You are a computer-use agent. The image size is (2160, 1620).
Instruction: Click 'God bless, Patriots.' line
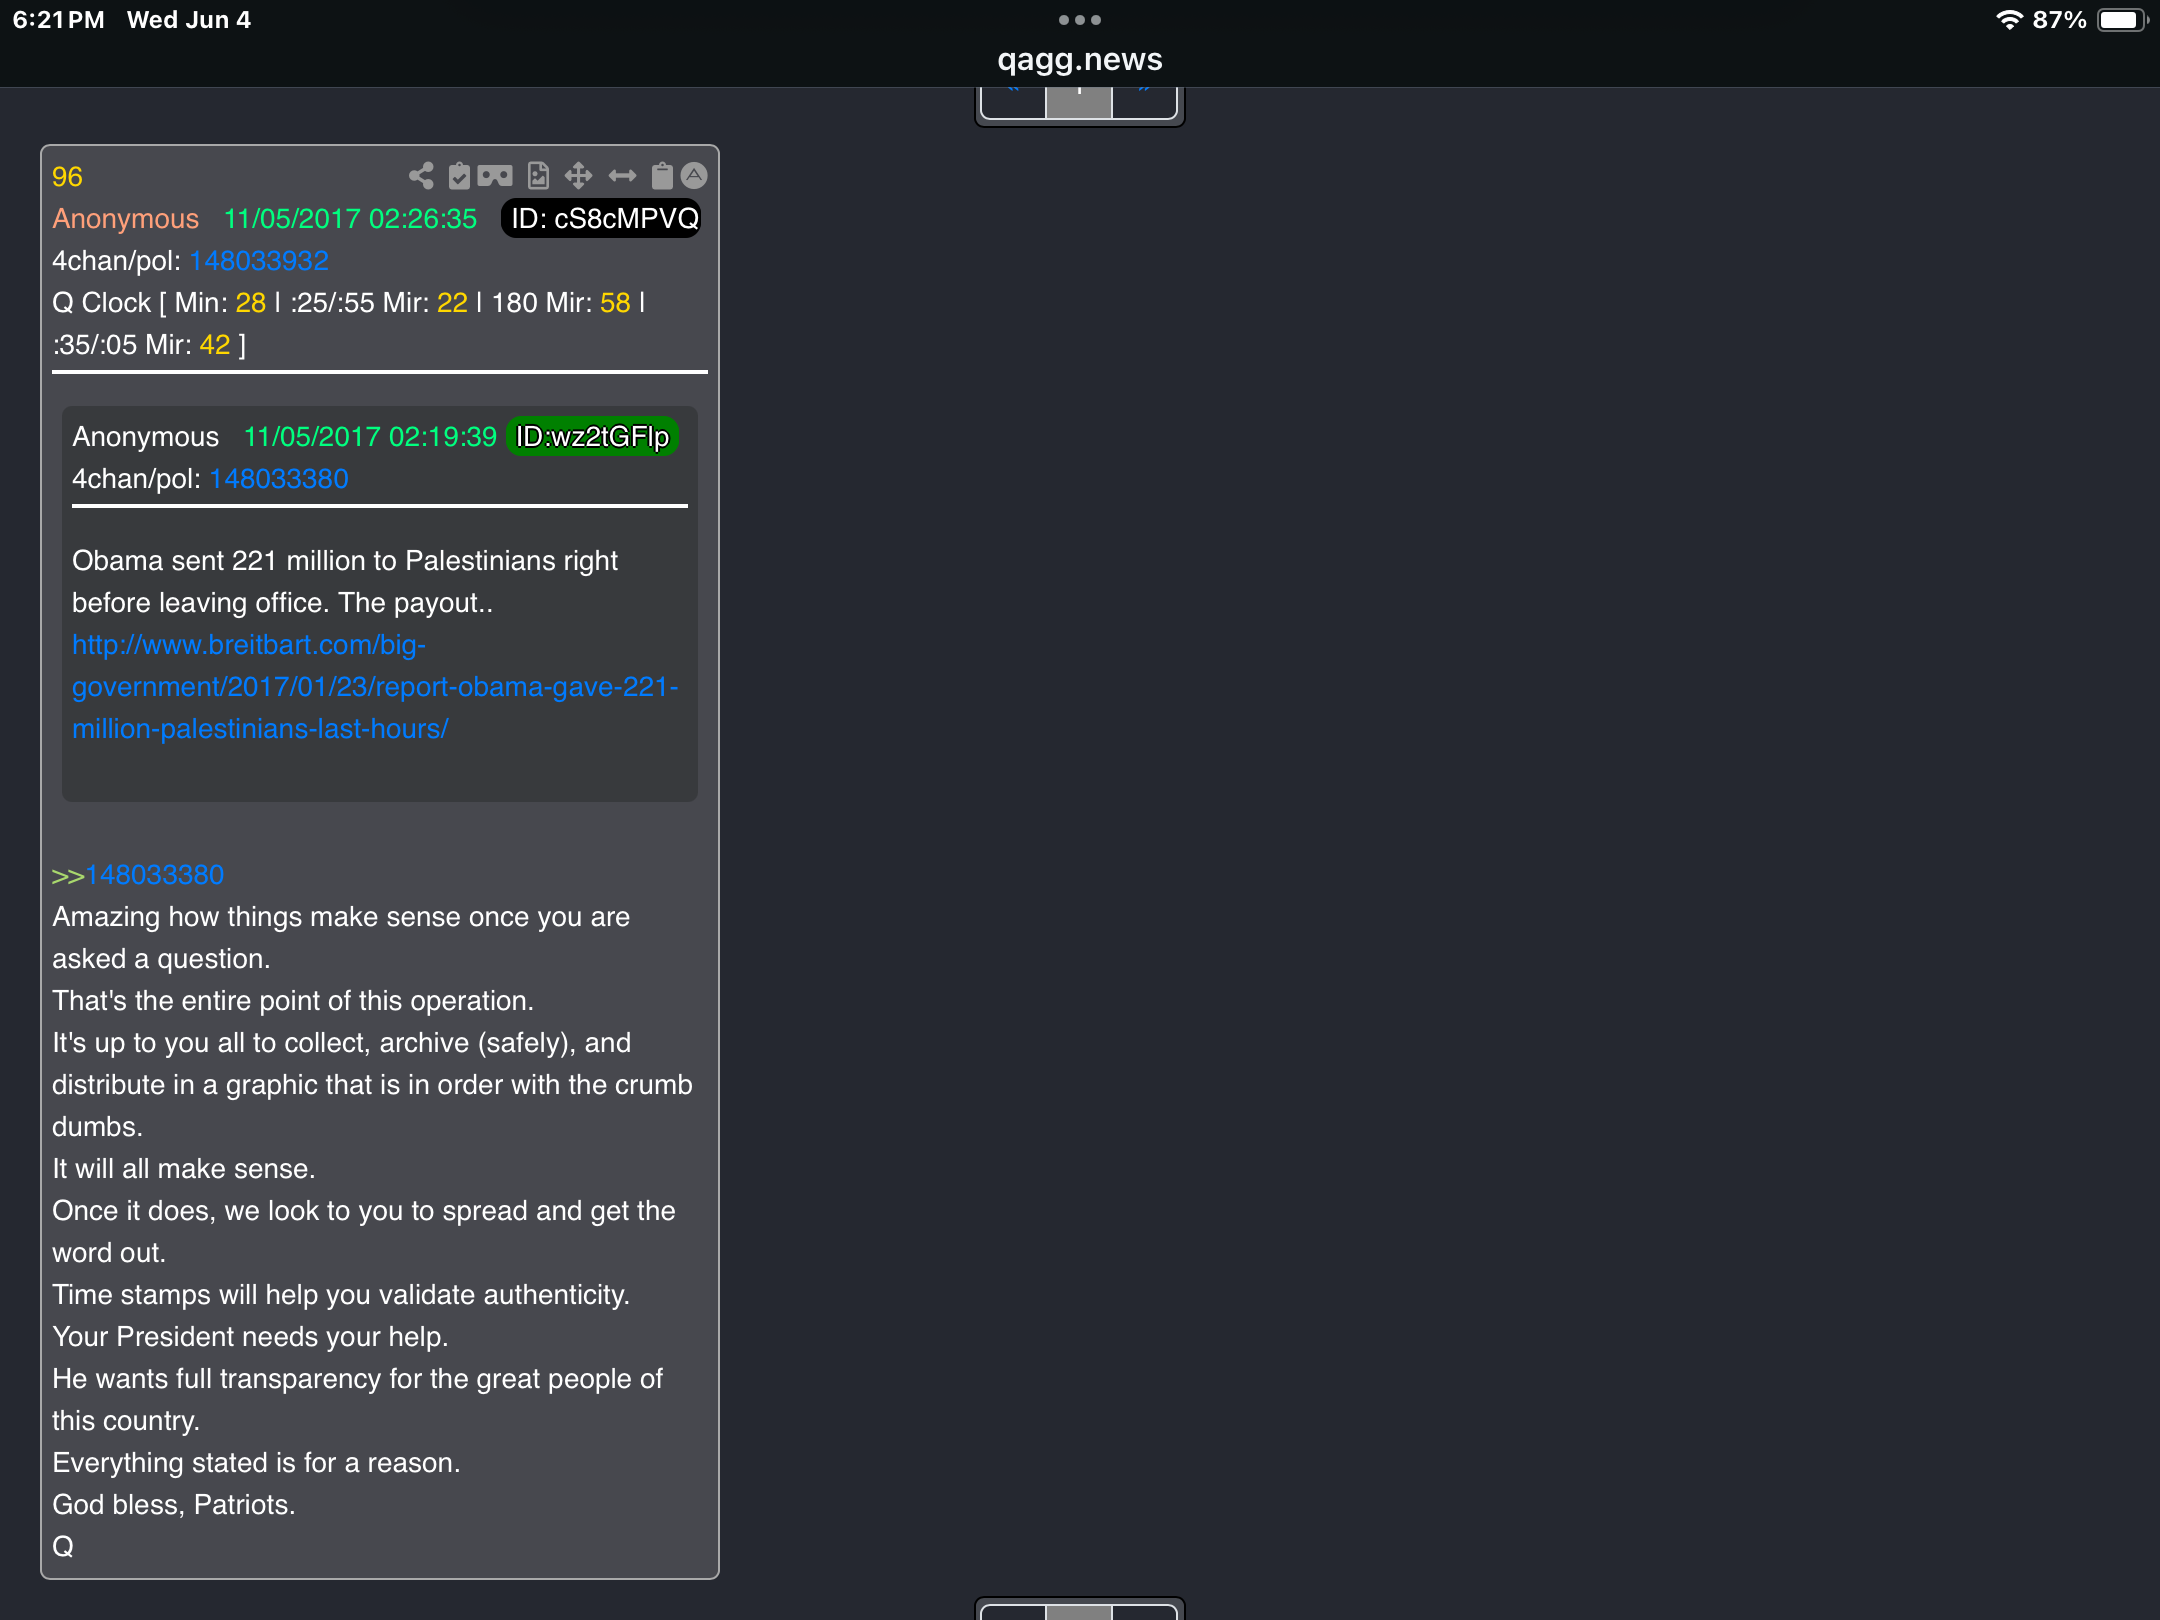tap(174, 1505)
